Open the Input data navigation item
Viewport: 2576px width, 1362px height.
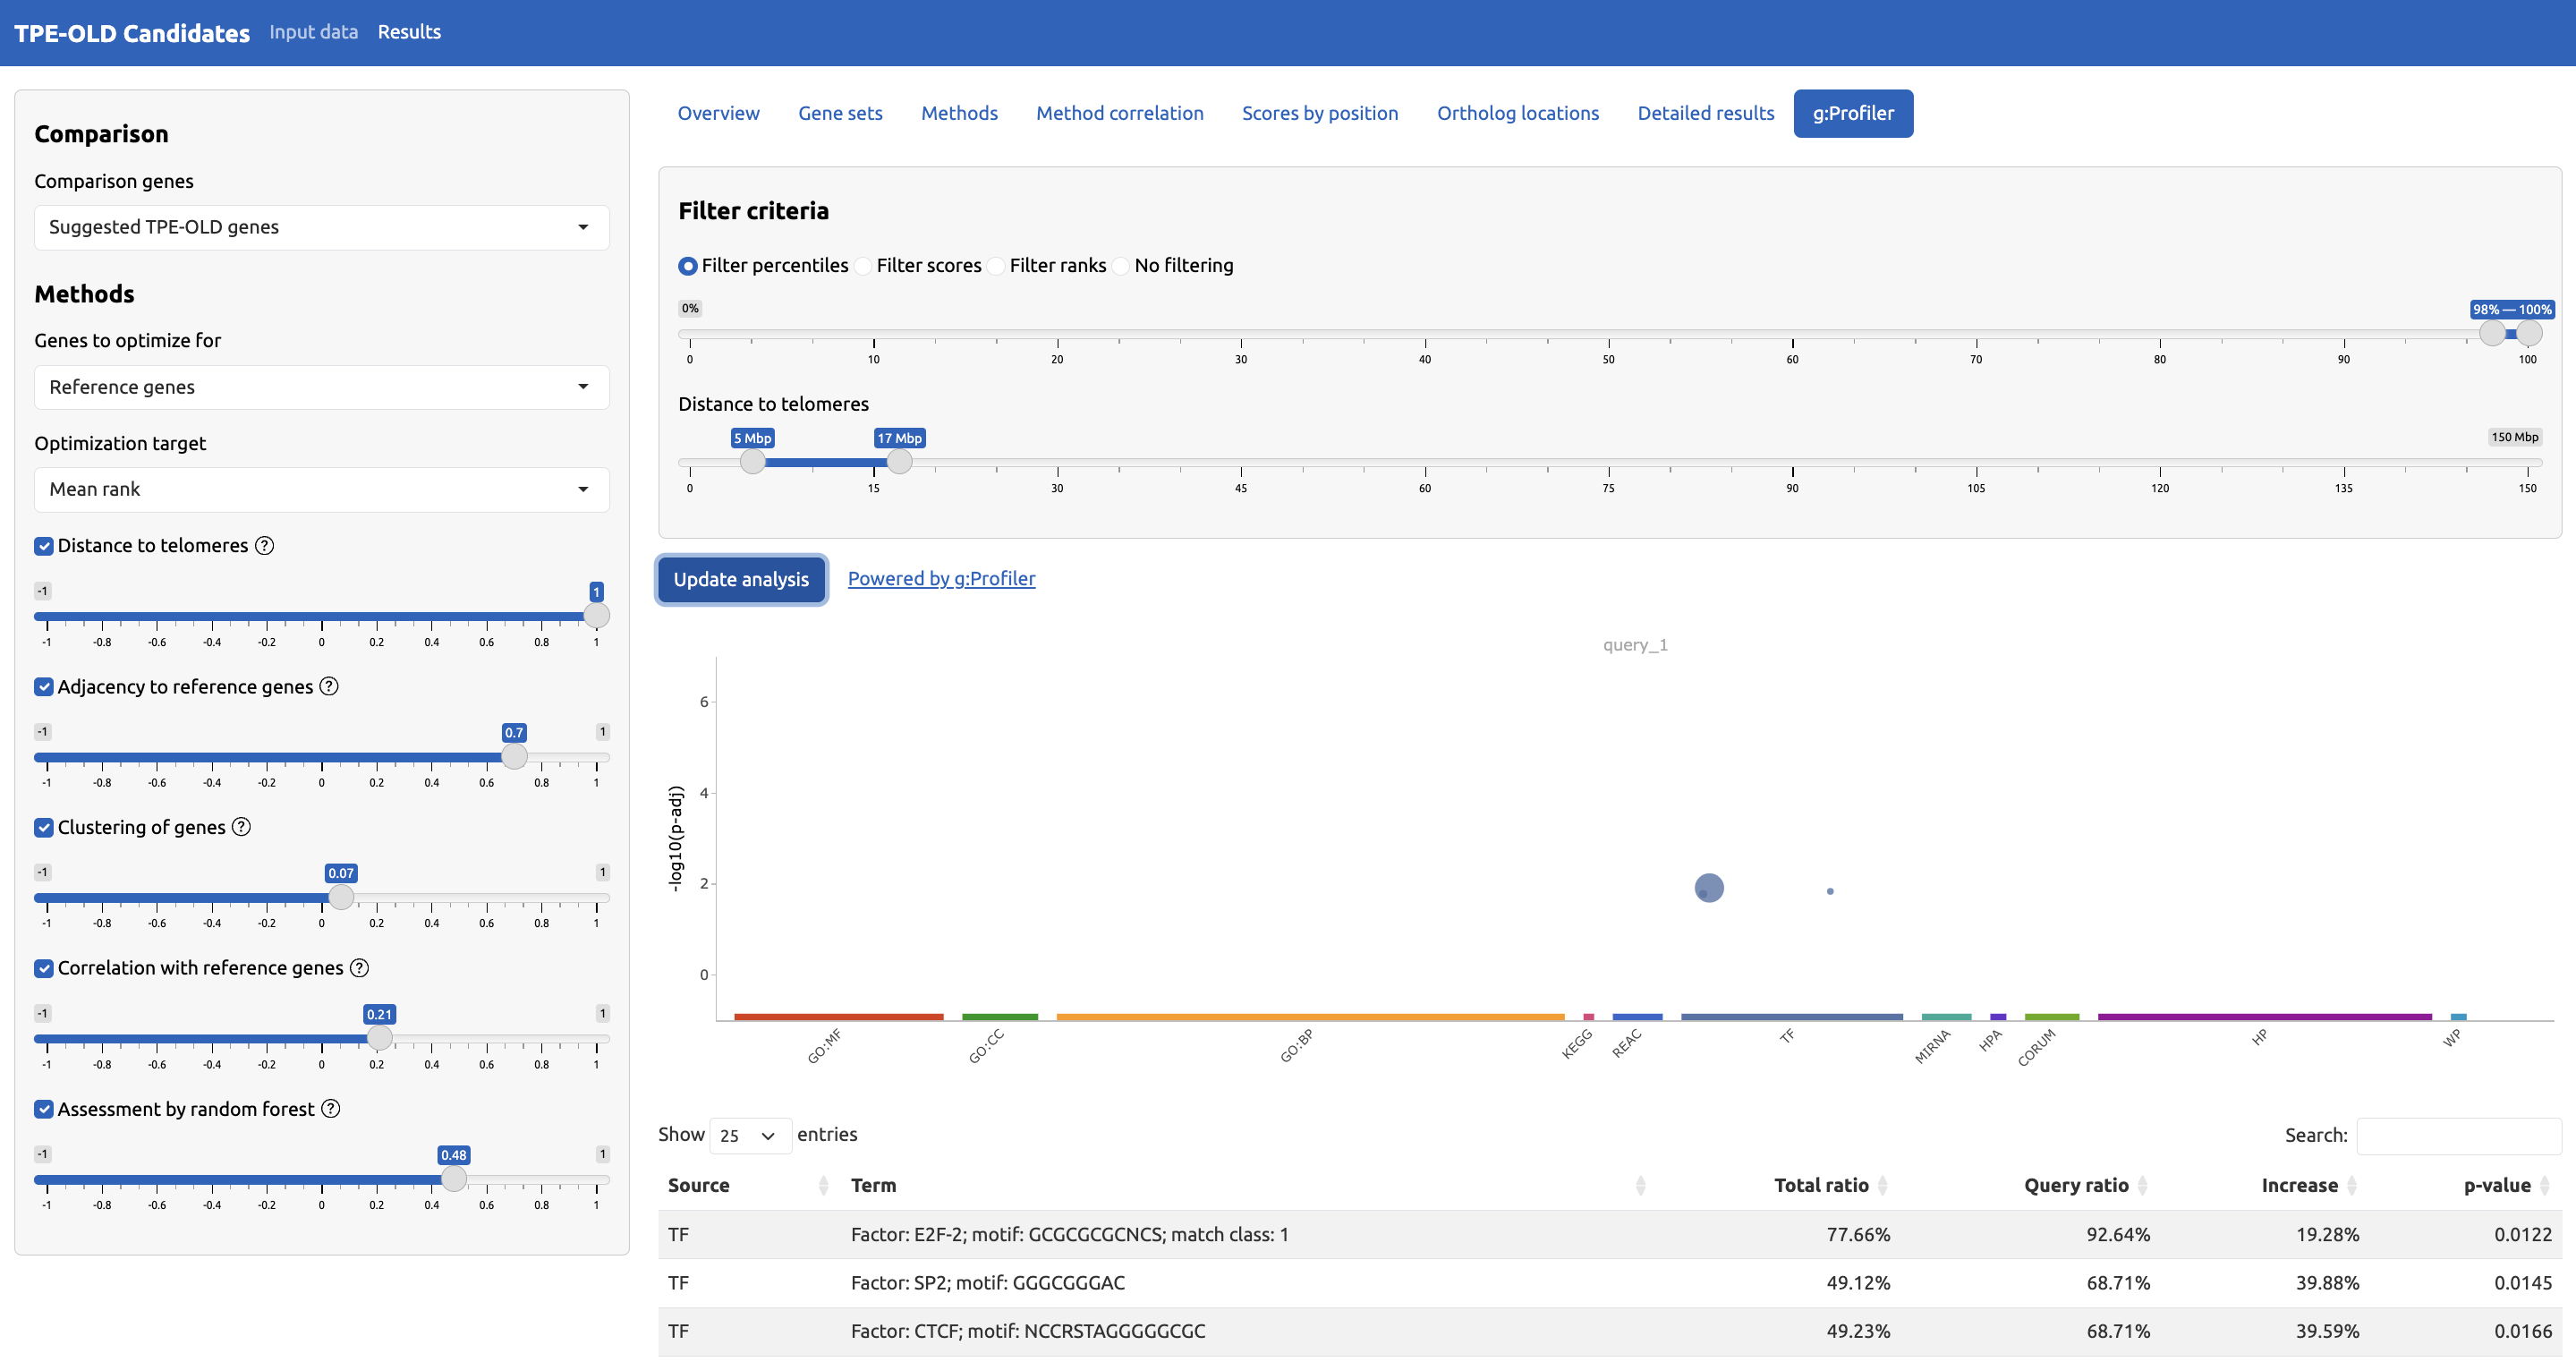point(313,32)
